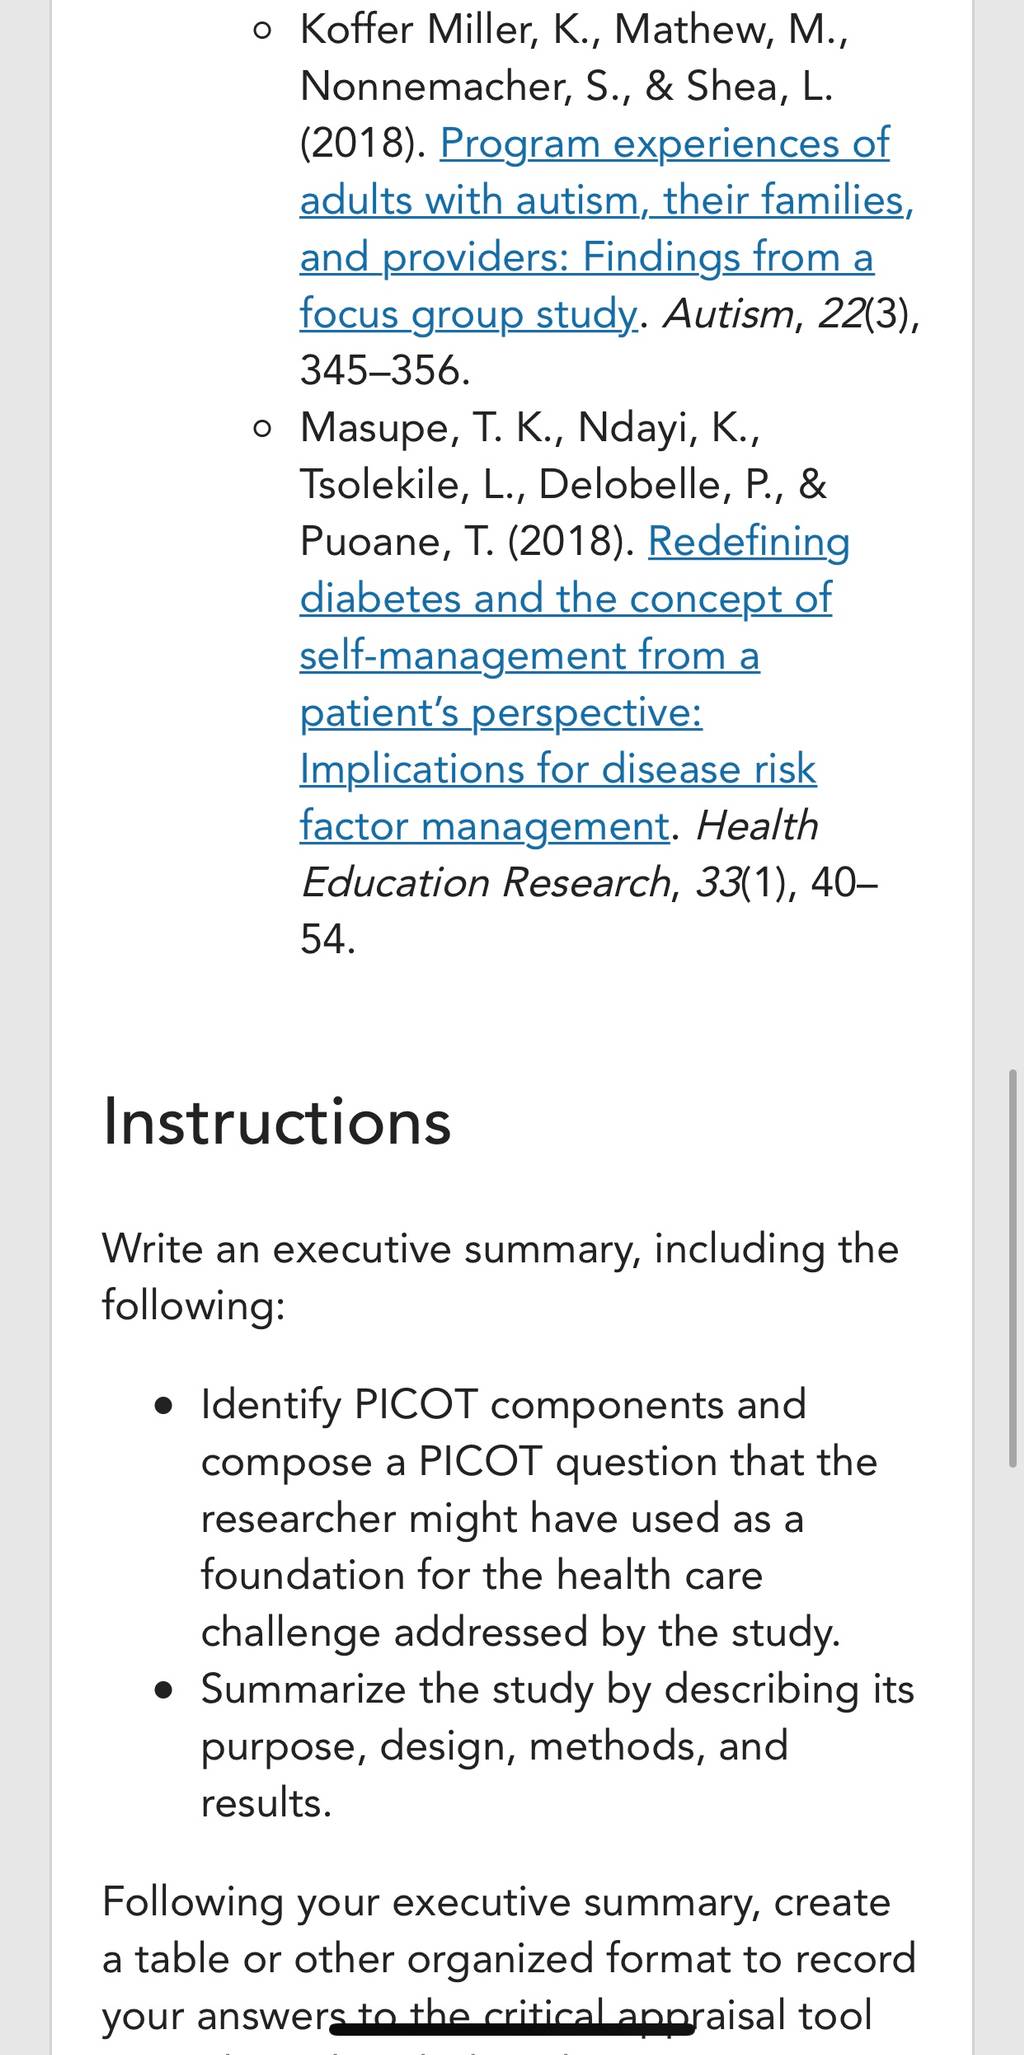This screenshot has height=2055, width=1024.
Task: Click the 'Instructions' section heading
Action: pos(277,1121)
